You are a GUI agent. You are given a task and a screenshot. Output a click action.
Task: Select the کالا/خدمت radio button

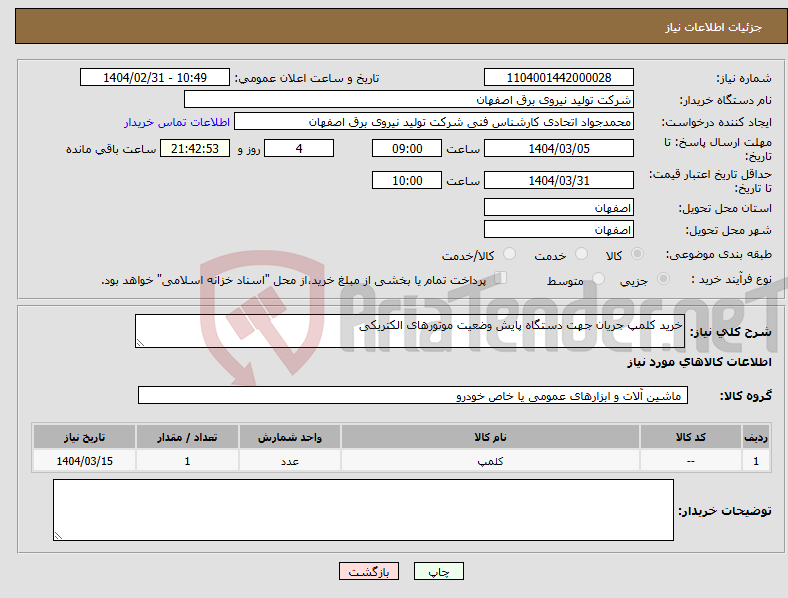tap(510, 254)
